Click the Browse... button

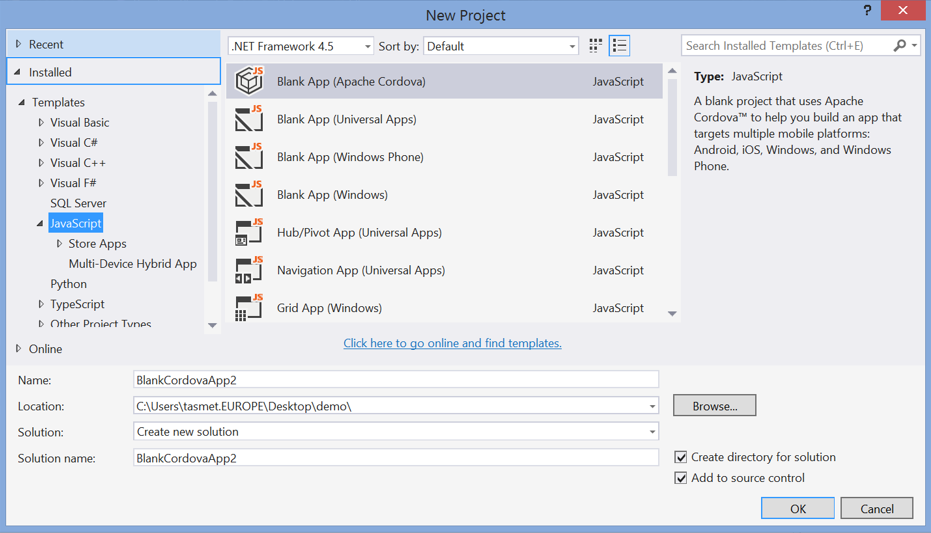tap(715, 406)
